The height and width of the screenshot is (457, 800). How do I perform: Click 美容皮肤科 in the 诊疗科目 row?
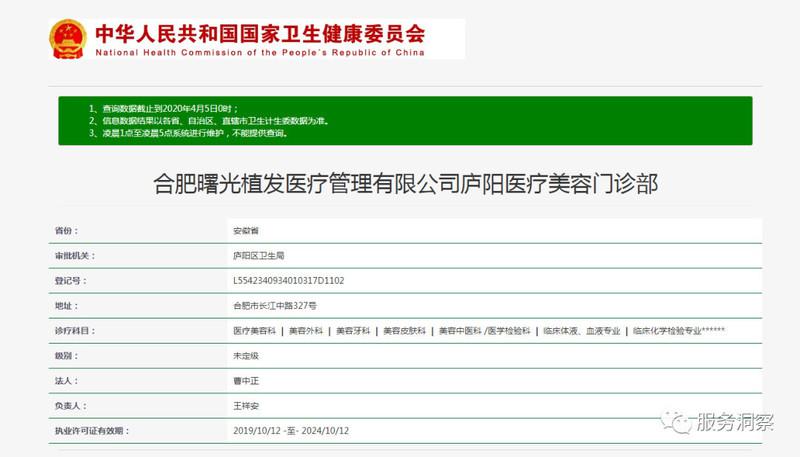pos(405,331)
